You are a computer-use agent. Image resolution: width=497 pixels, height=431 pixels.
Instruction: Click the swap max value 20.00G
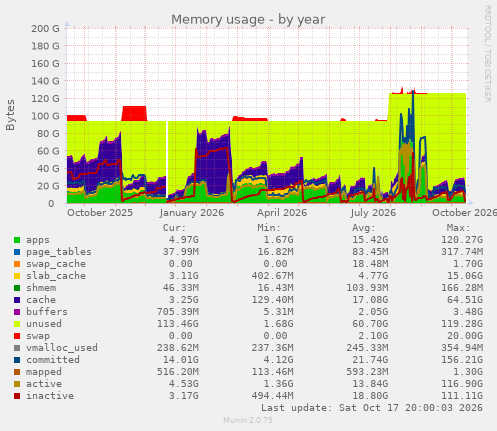click(x=465, y=336)
